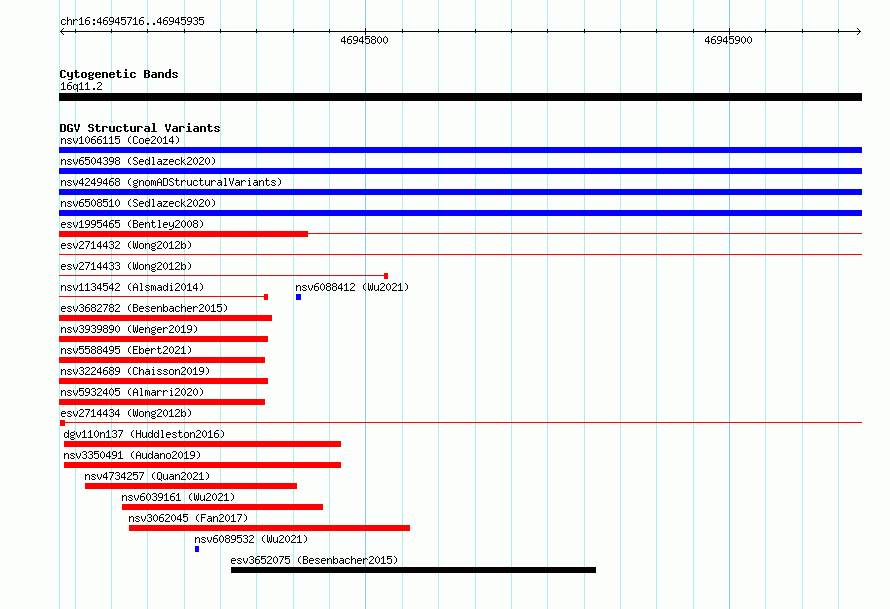Click the nsv4734257 (Quan2021) label

[x=147, y=476]
